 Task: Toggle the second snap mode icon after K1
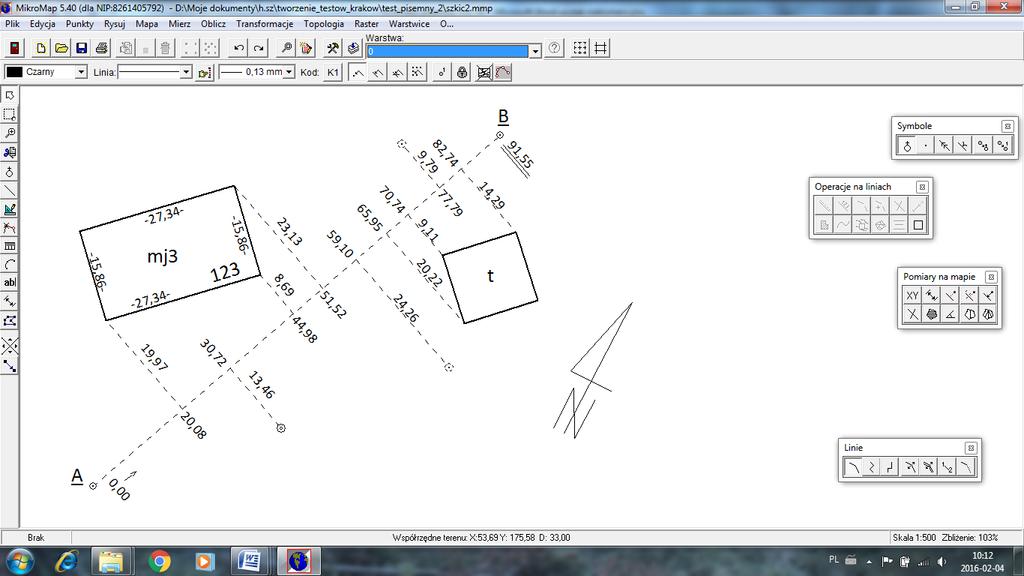click(377, 72)
